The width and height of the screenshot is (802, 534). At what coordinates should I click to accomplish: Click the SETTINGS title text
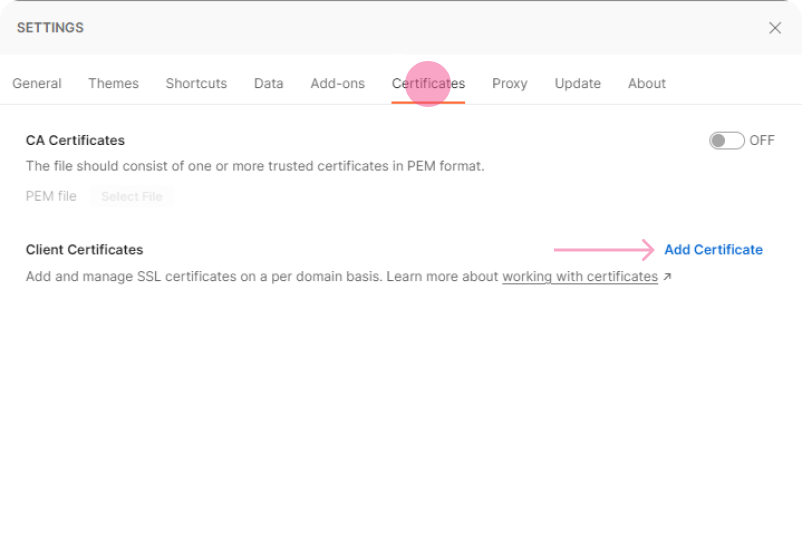(x=50, y=28)
